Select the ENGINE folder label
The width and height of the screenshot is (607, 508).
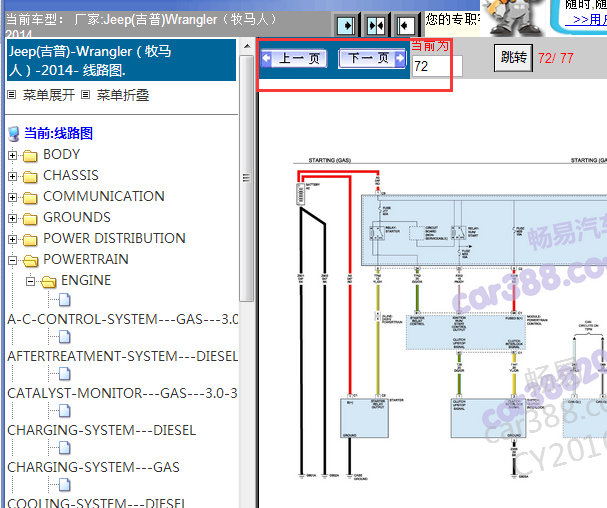tap(86, 280)
